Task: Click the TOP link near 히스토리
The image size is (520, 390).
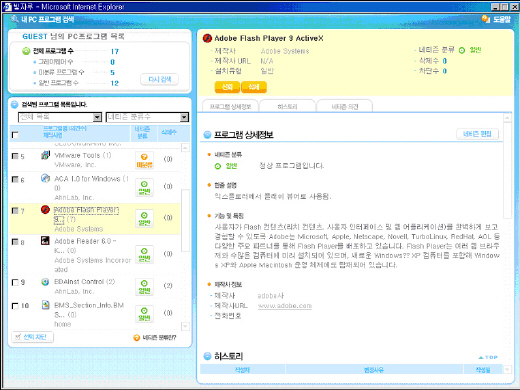Action: pyautogui.click(x=488, y=357)
